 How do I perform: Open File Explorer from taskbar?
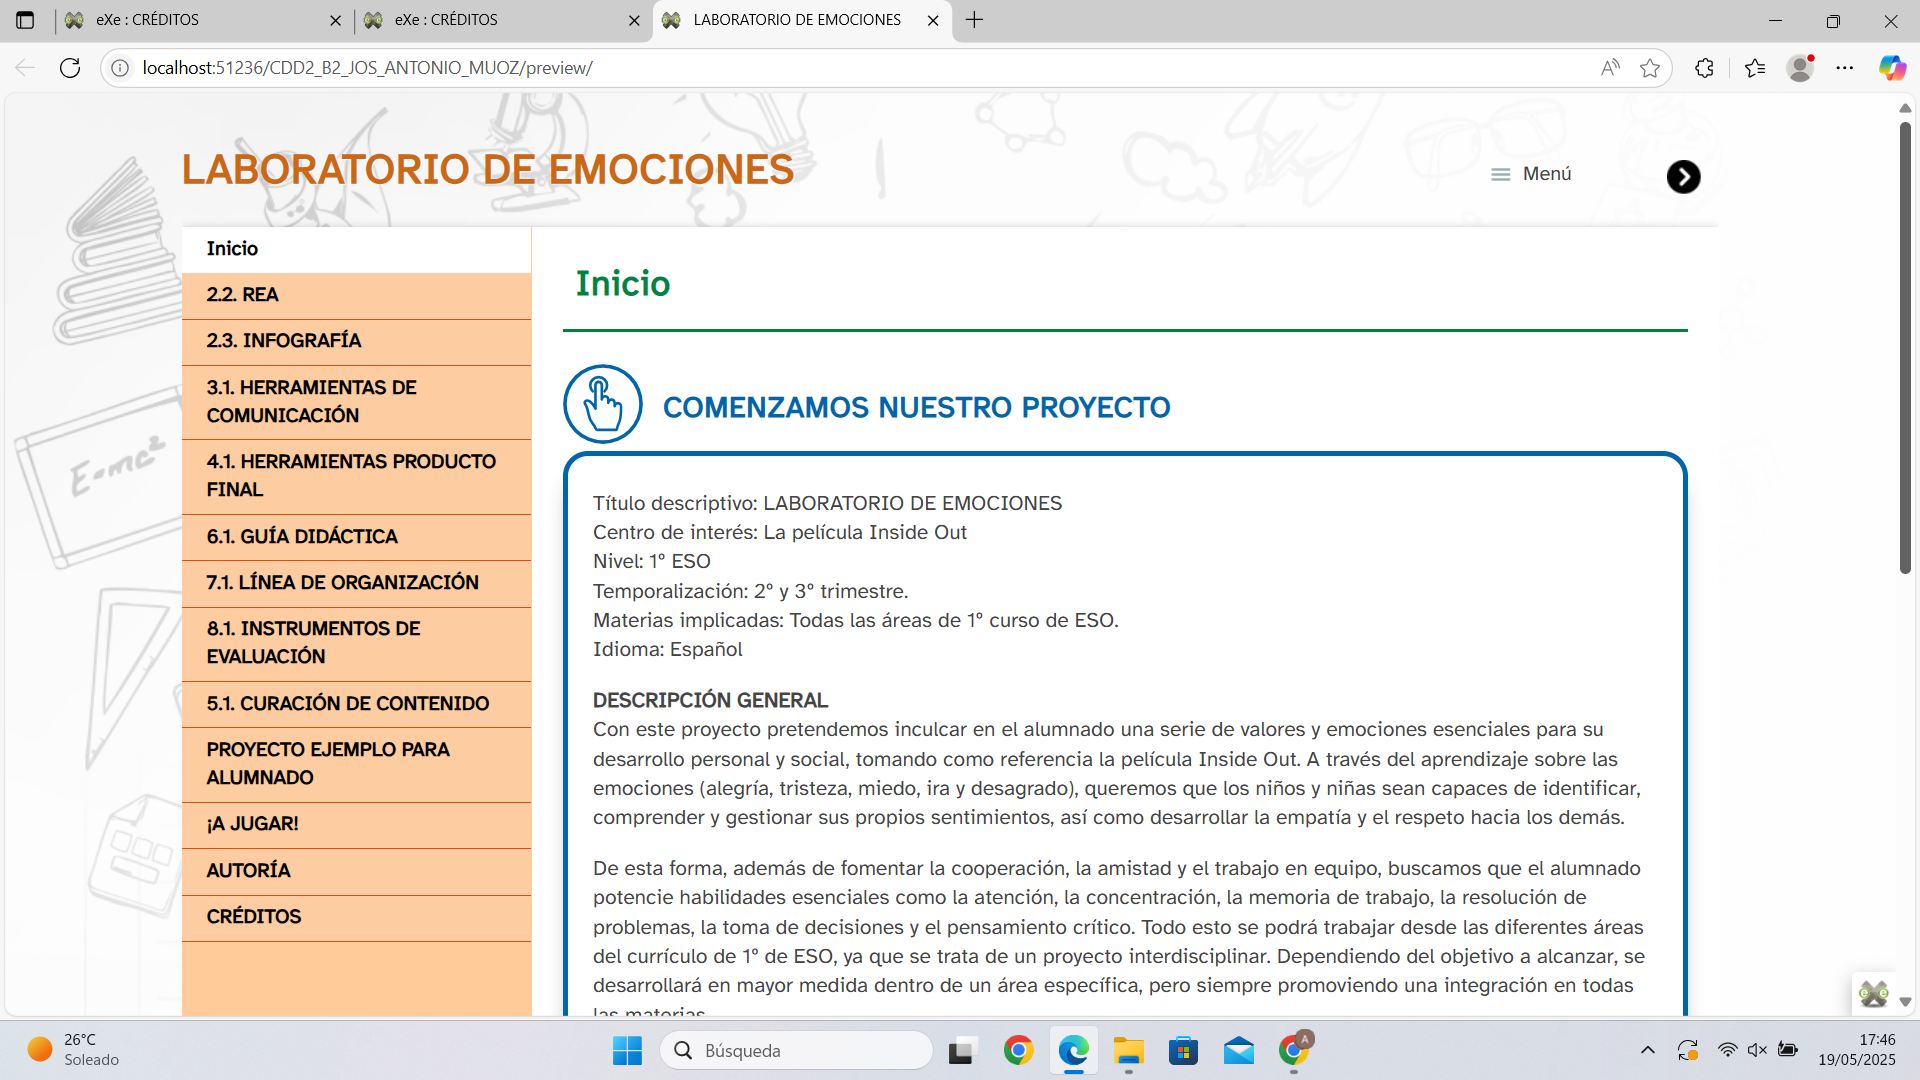click(x=1128, y=1051)
